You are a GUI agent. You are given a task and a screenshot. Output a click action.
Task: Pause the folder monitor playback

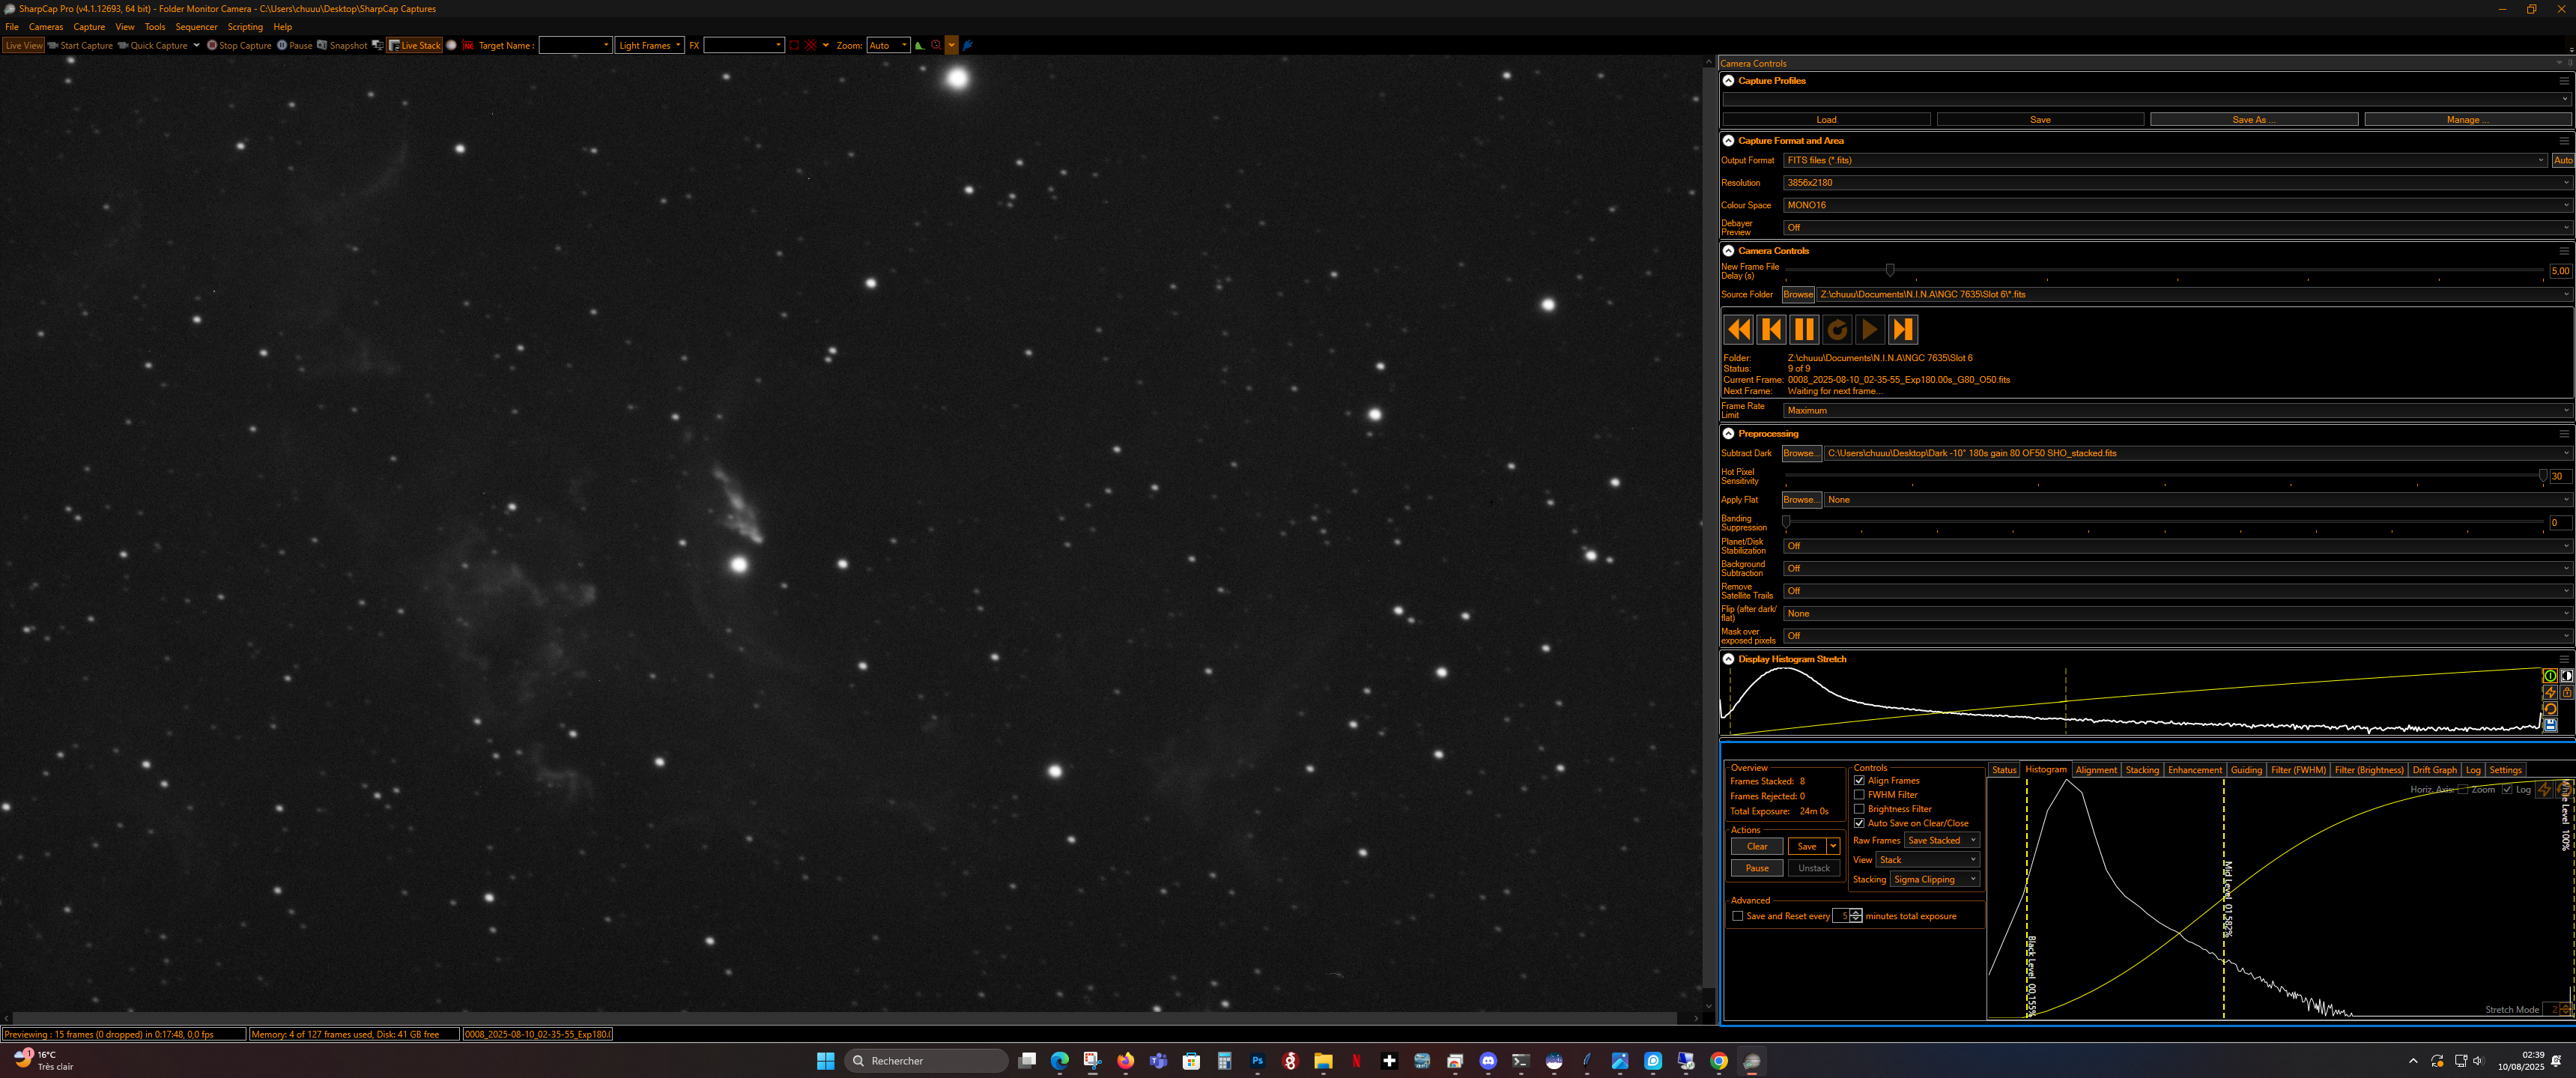(1803, 329)
